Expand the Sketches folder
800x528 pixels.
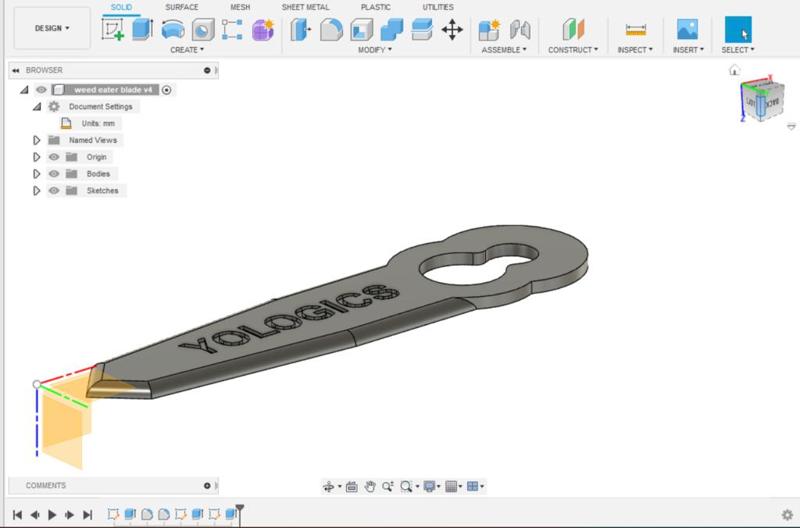coord(36,191)
